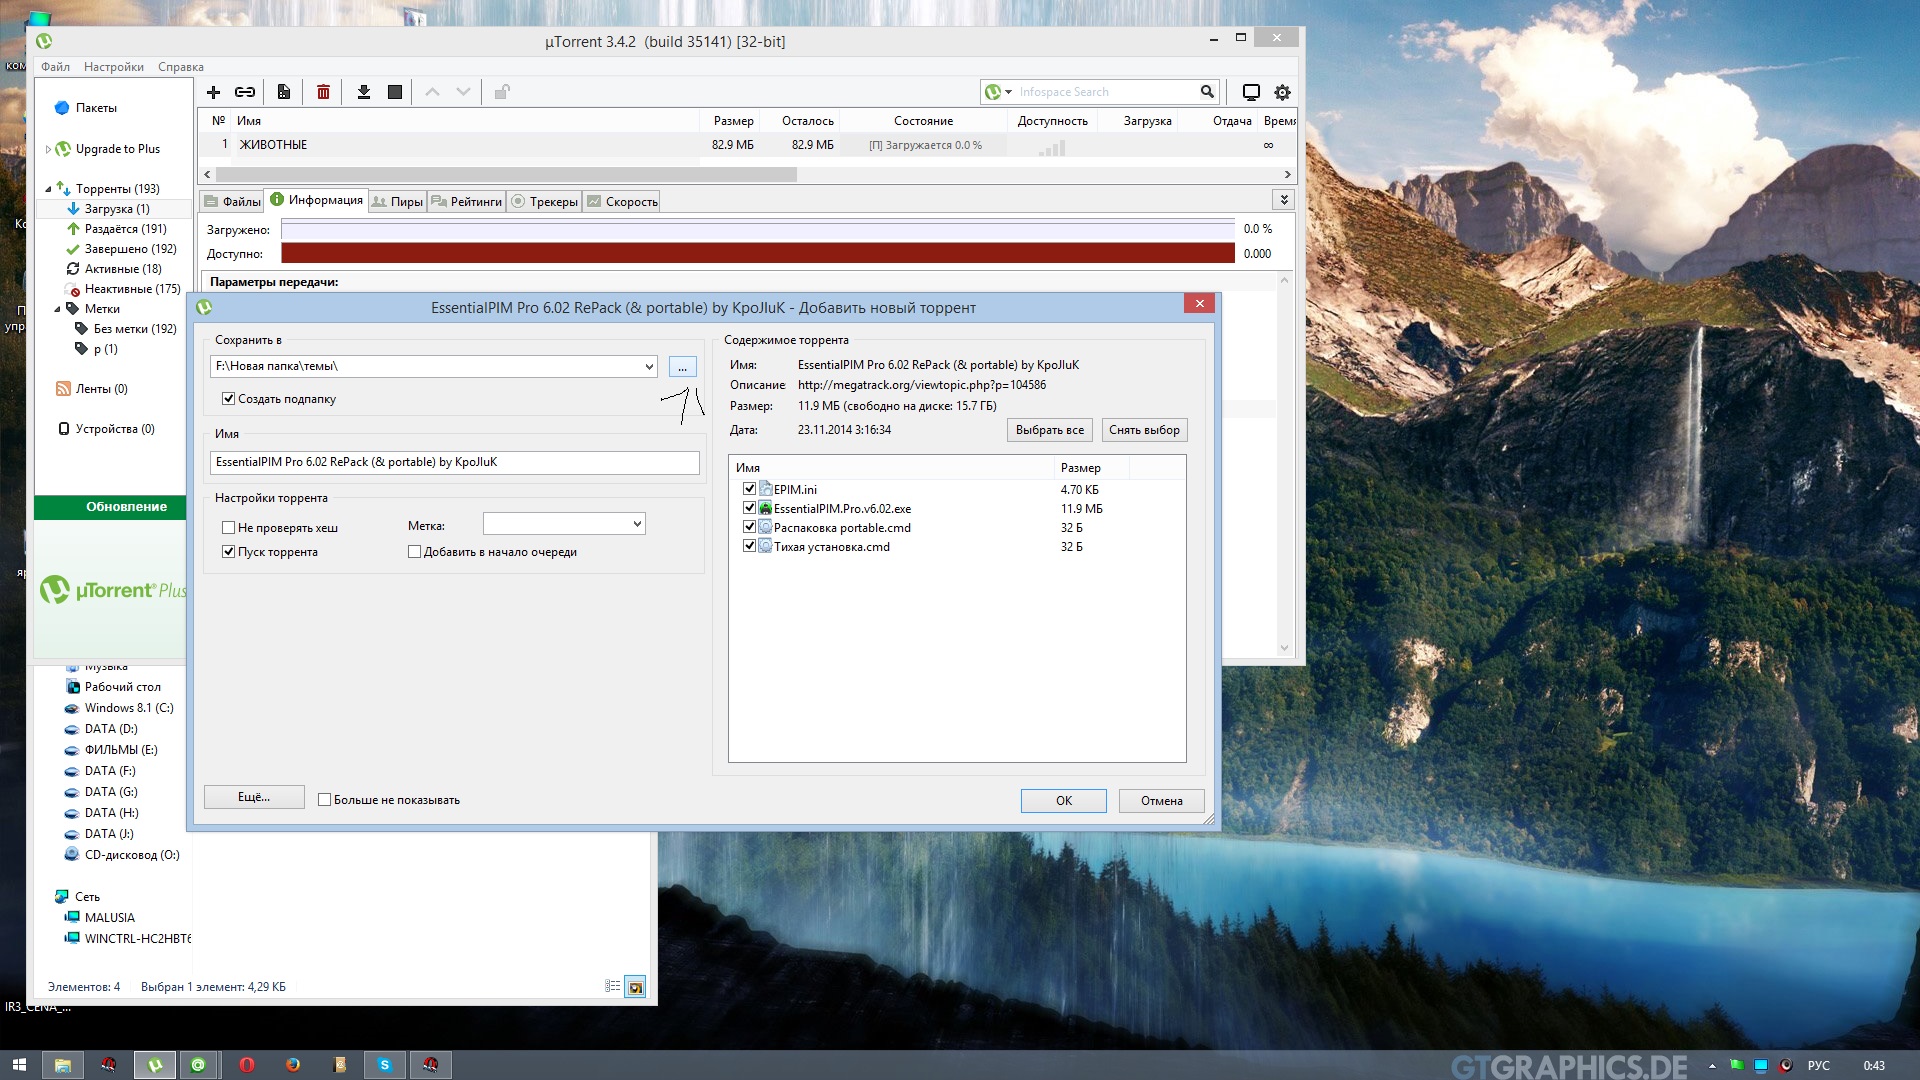Select the Активные (18) category

pyautogui.click(x=122, y=269)
